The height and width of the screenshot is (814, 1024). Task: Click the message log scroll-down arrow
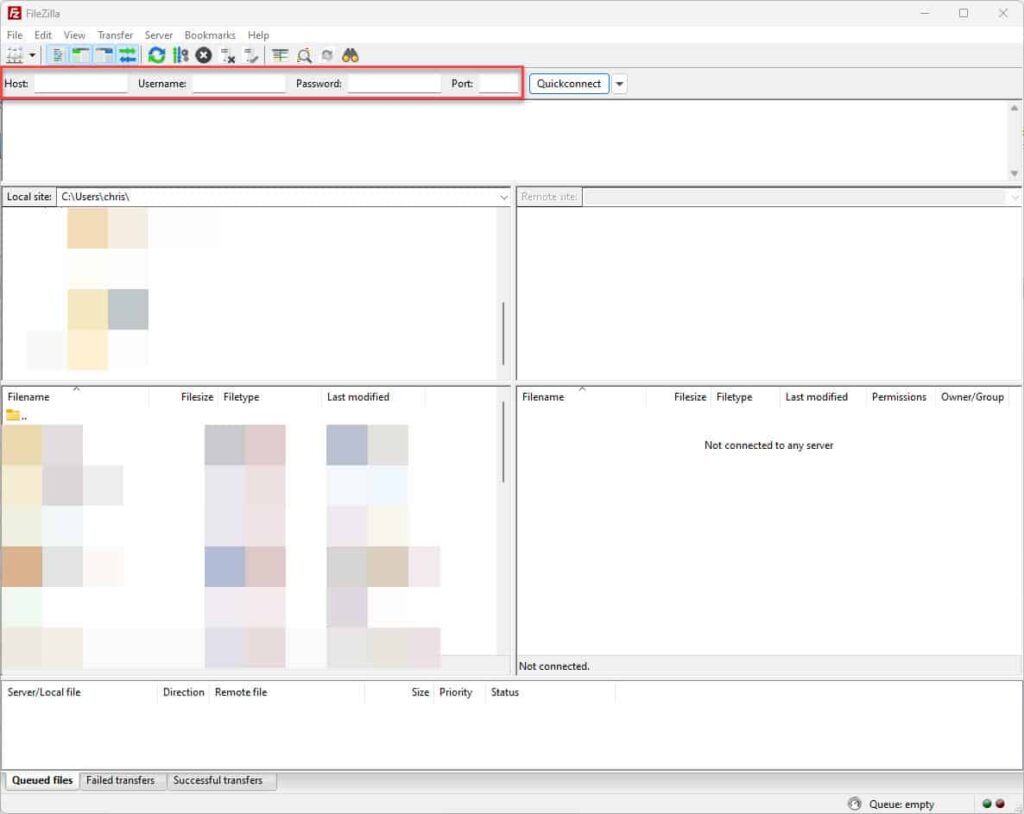[1014, 173]
